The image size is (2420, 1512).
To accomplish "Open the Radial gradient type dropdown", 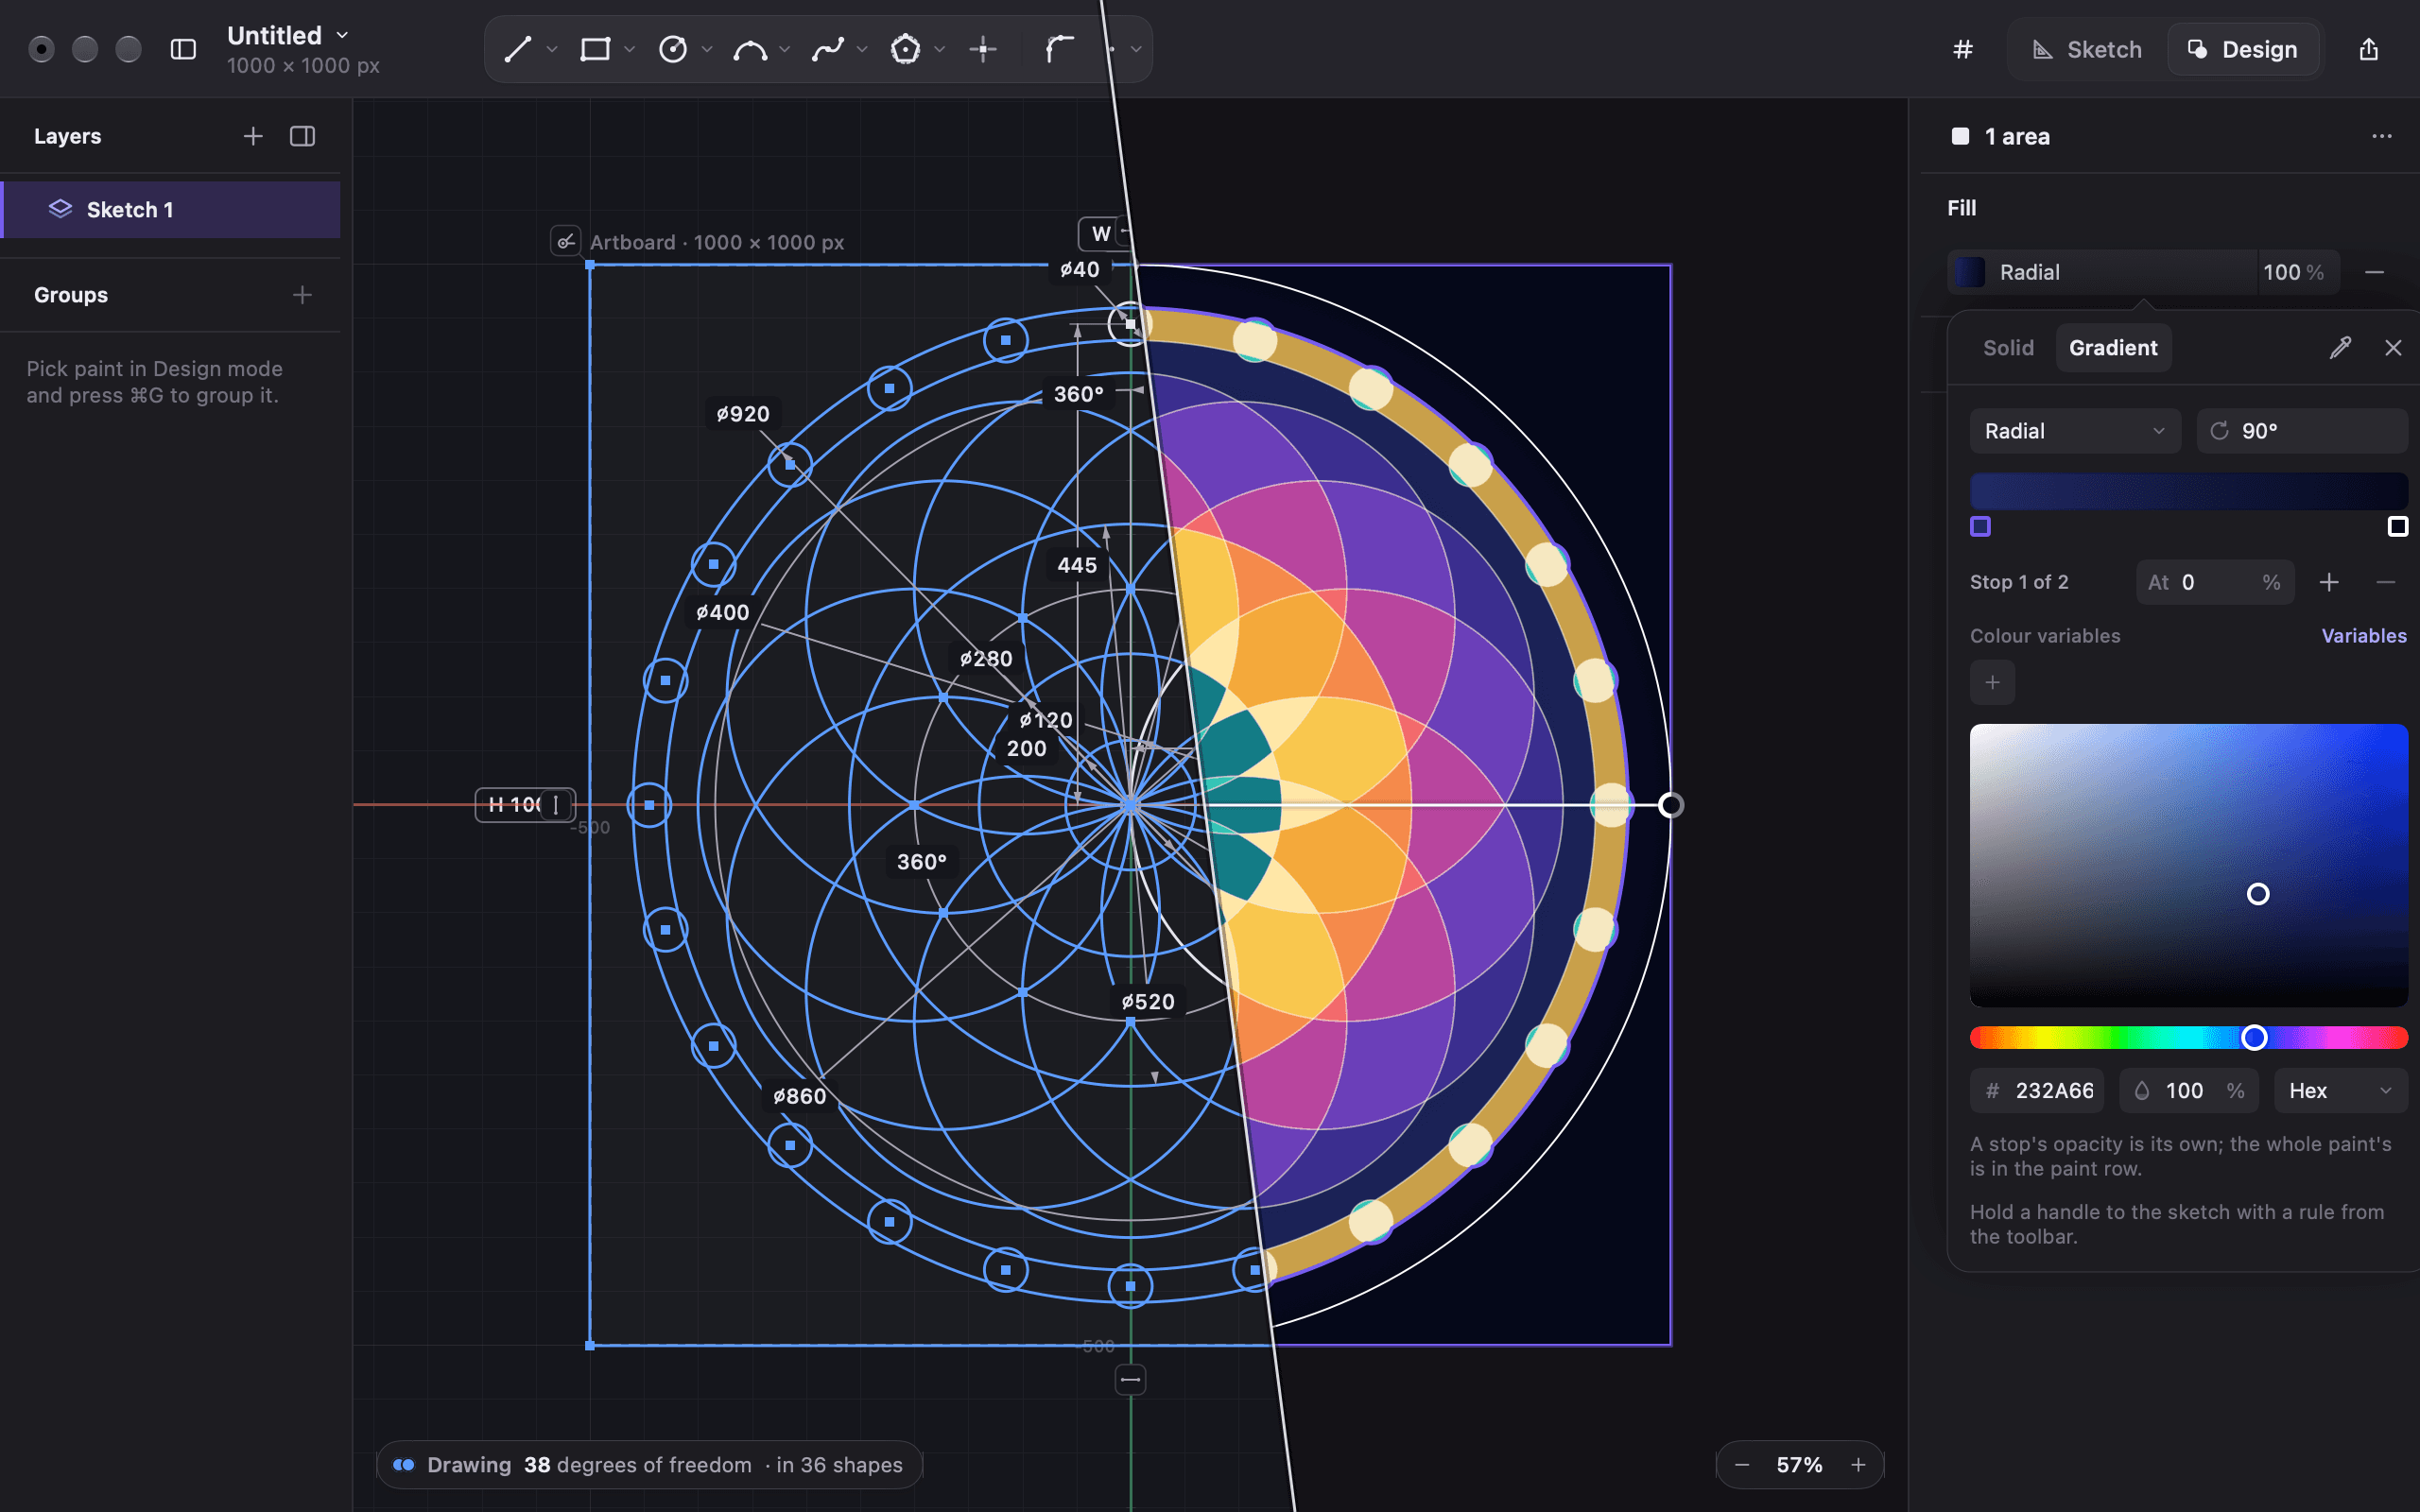I will click(2075, 431).
